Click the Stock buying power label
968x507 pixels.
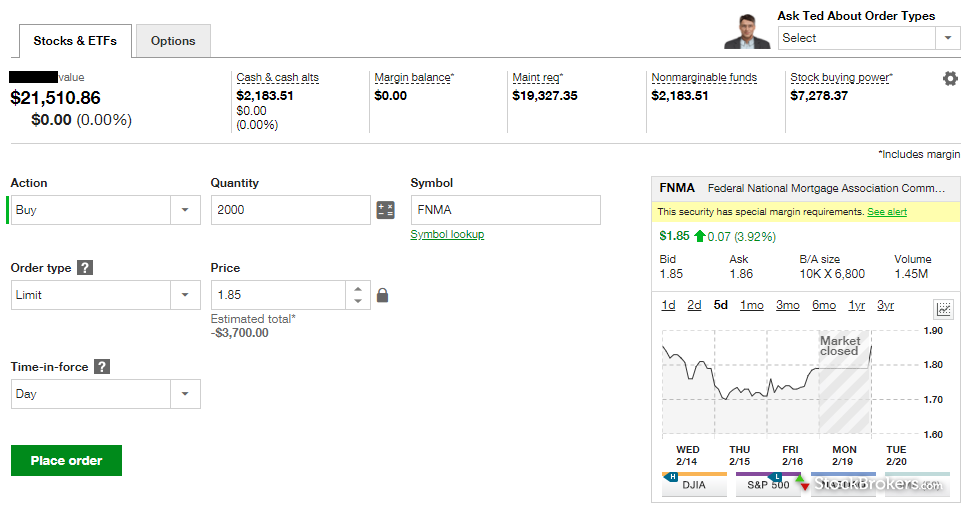841,78
